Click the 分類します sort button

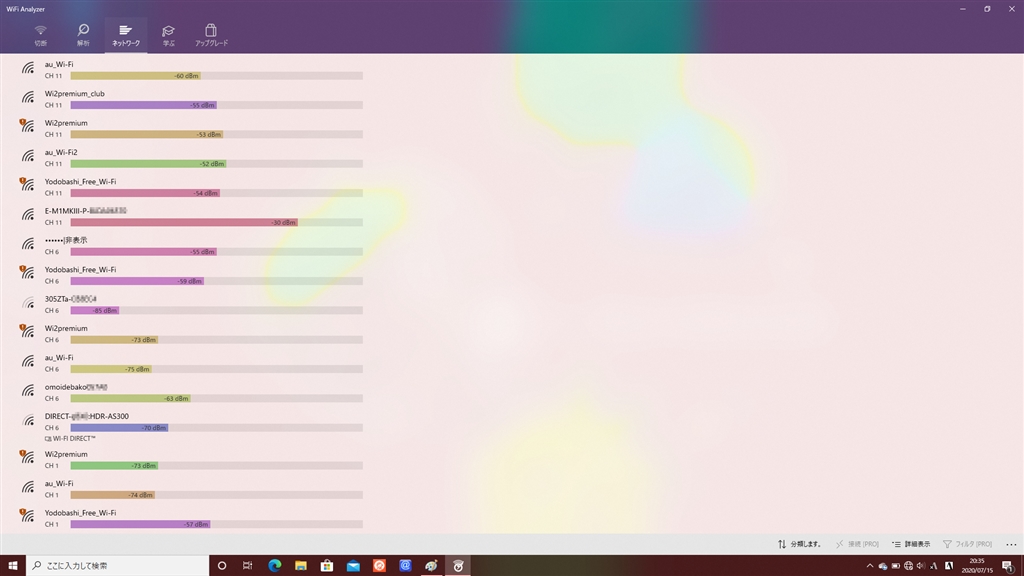pyautogui.click(x=799, y=544)
